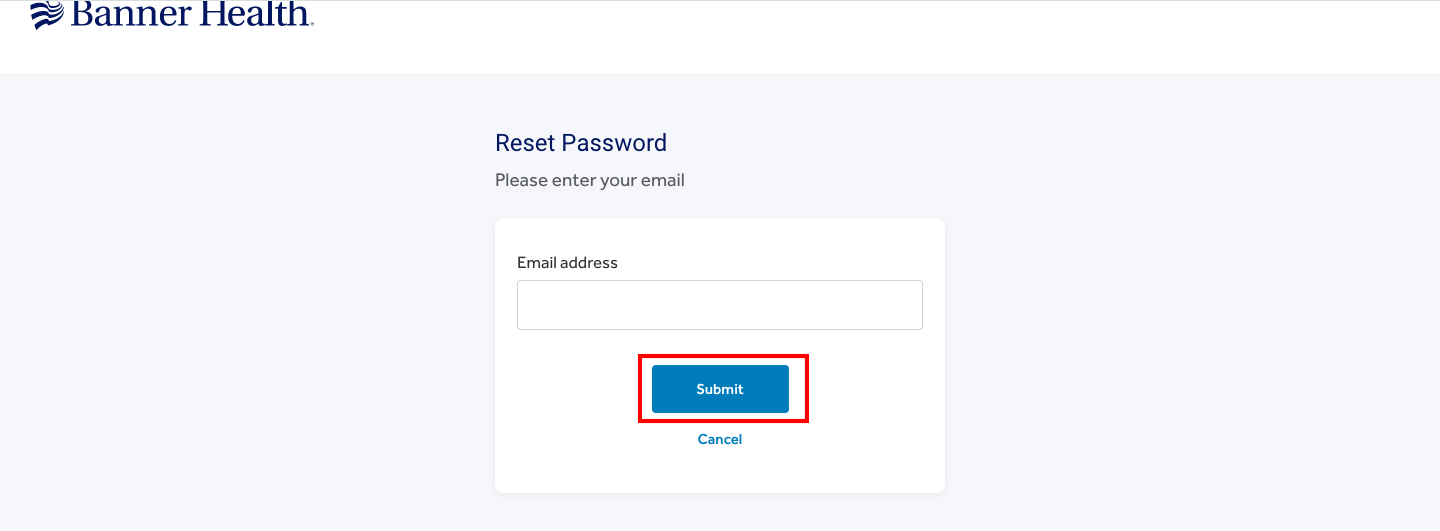Click gray page background right of form card
1440x531 pixels.
pyautogui.click(x=1192, y=300)
